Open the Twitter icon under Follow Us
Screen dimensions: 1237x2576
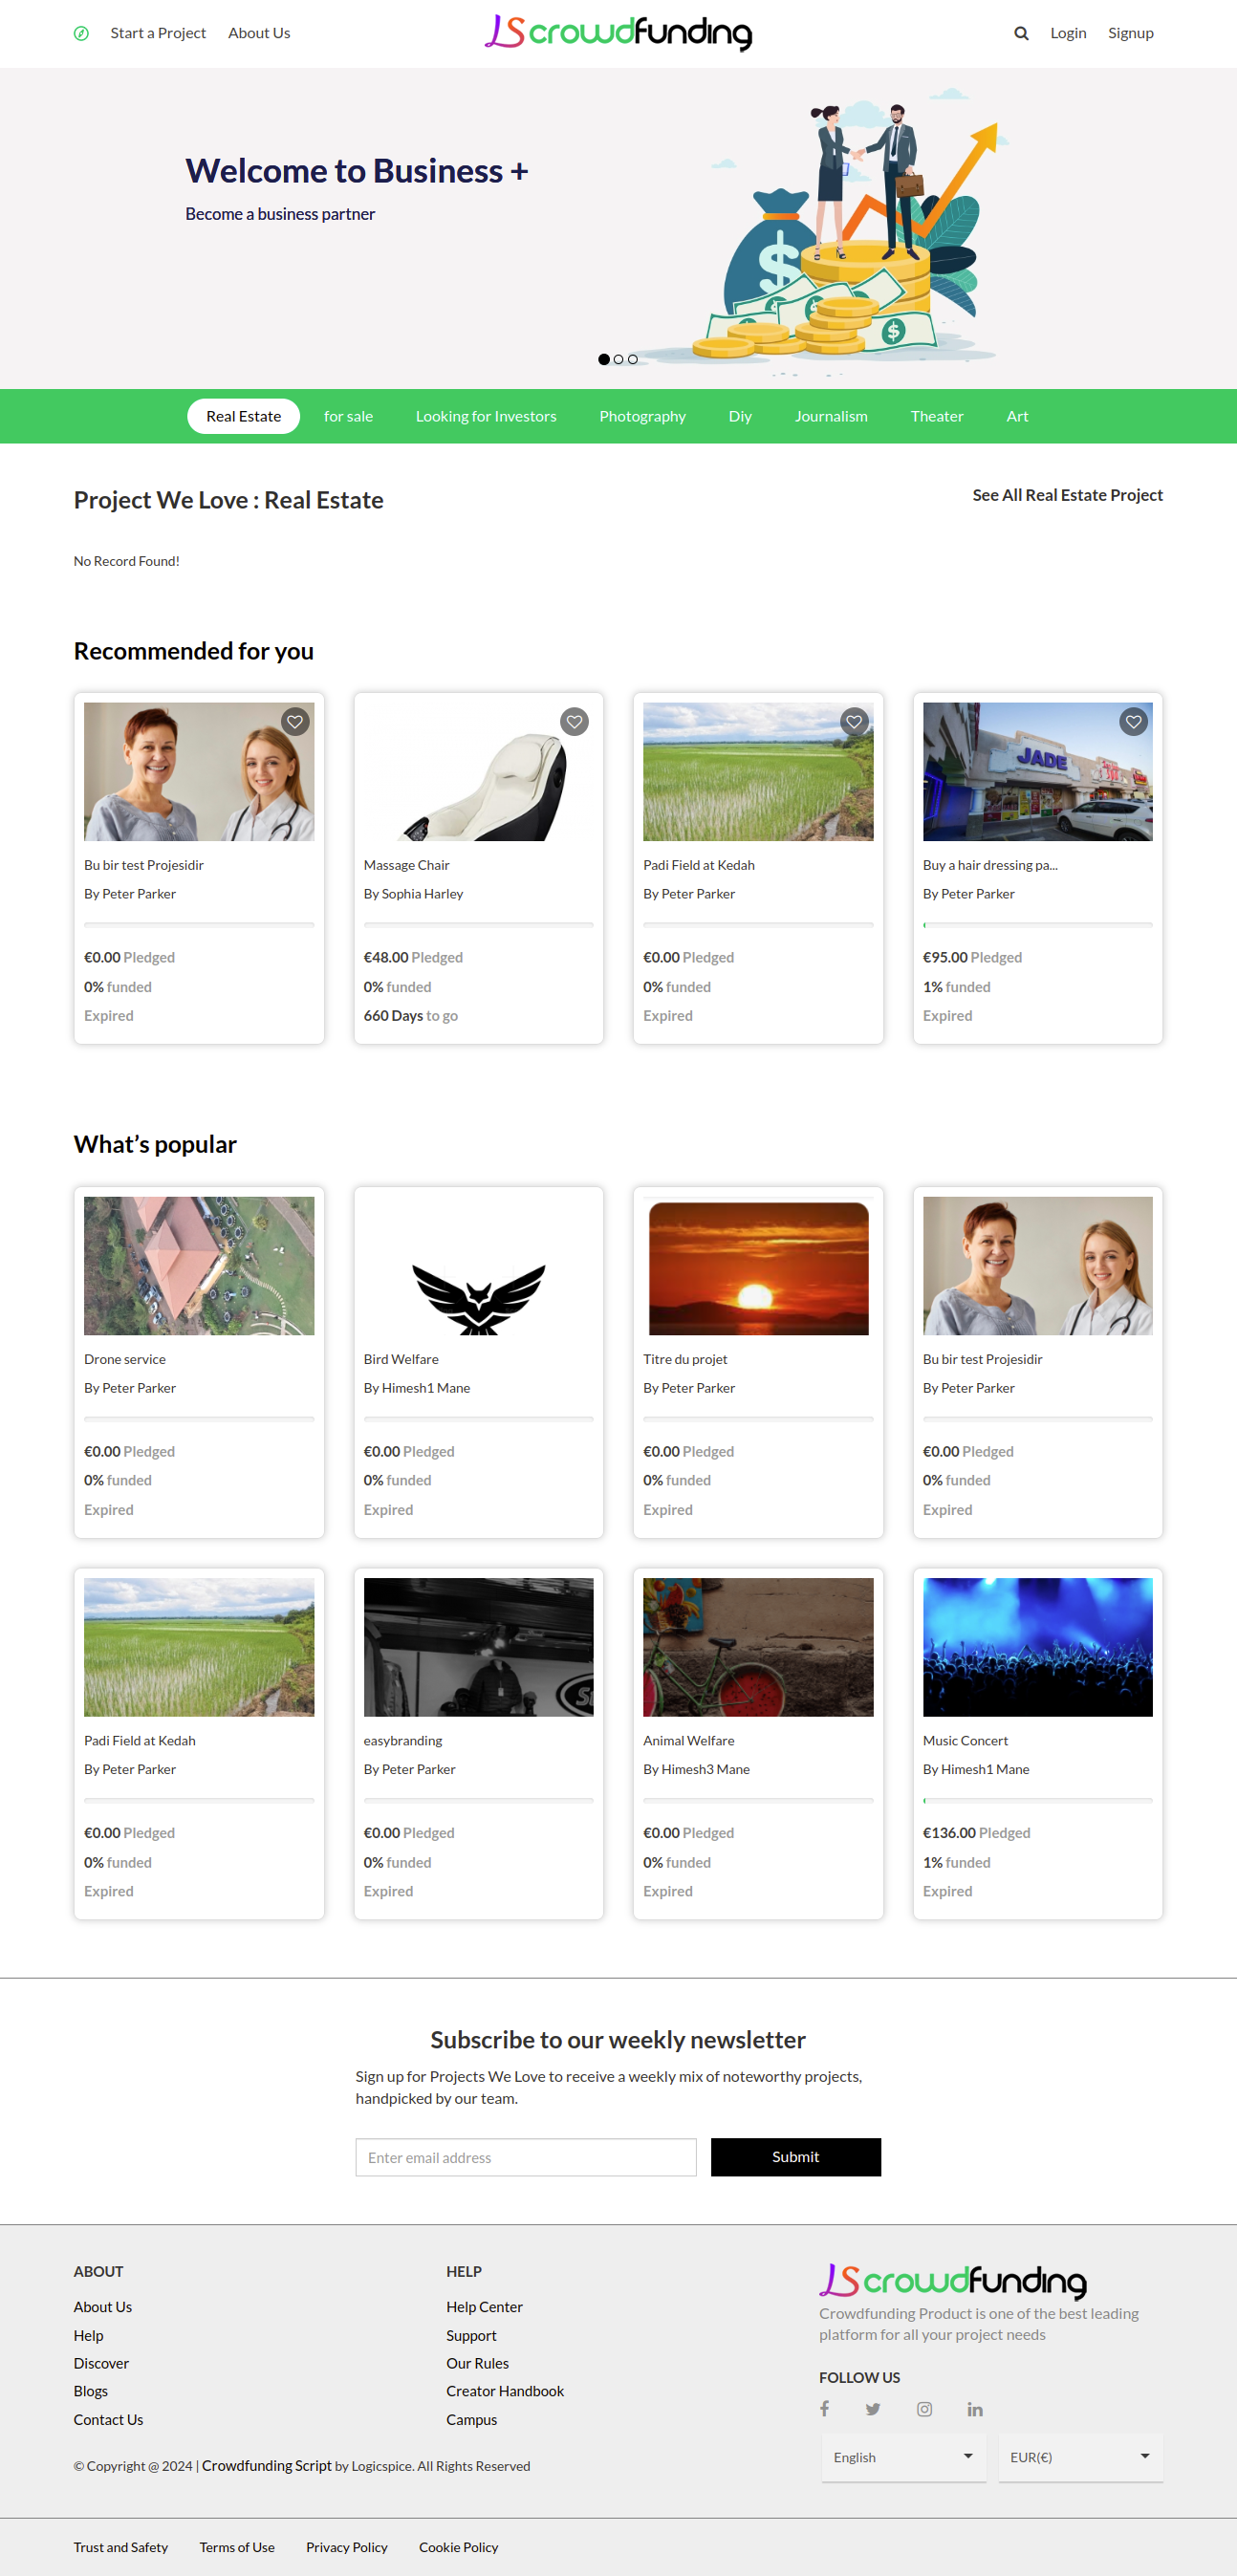pos(873,2409)
